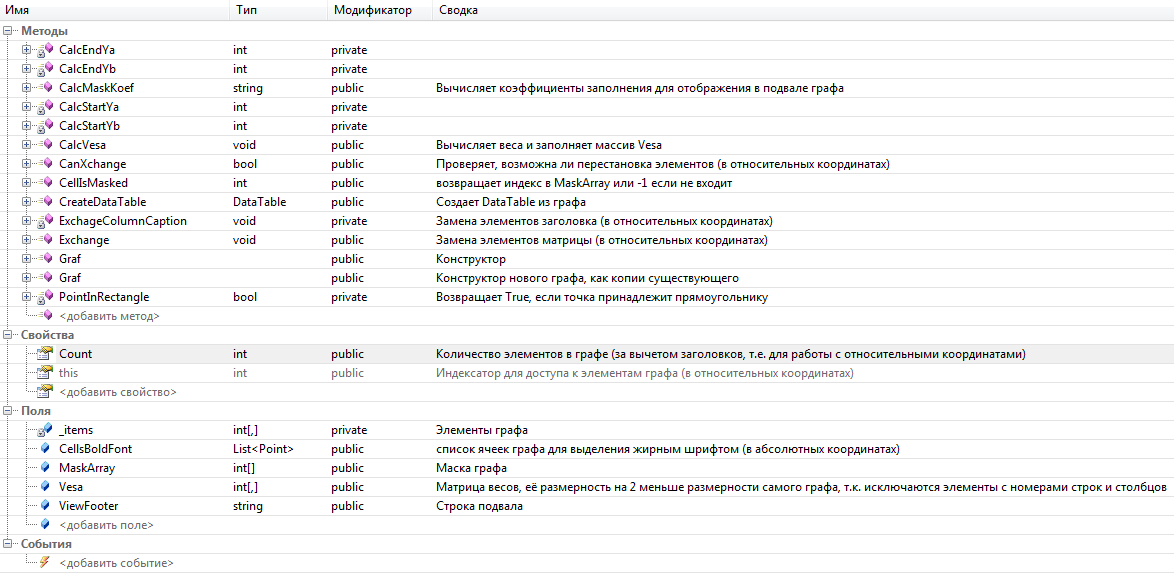Viewport: 1174px width, 578px height.
Task: Click the lightning add-event icon
Action: coord(45,562)
